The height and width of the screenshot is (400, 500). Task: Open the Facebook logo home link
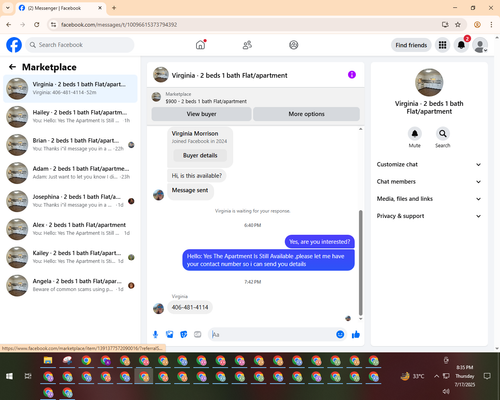14,45
